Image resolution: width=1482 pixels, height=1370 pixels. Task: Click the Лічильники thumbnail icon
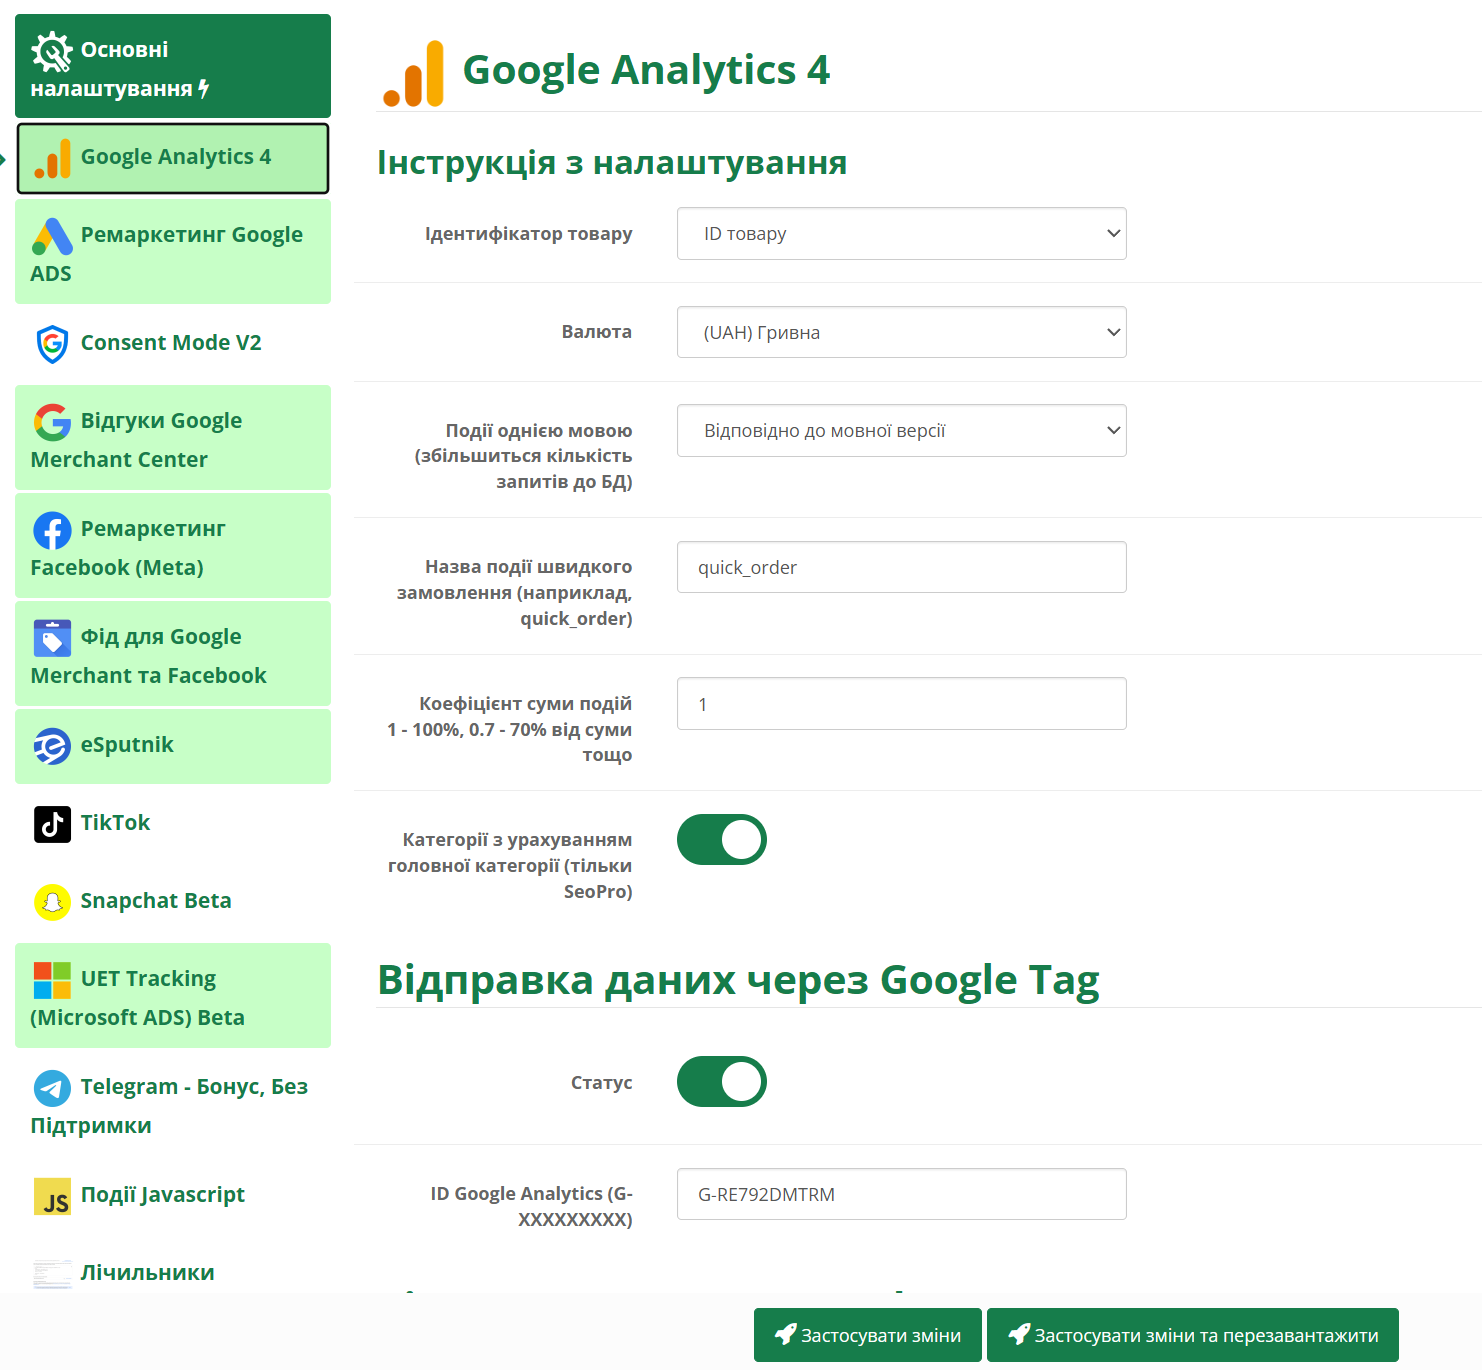click(x=52, y=1274)
